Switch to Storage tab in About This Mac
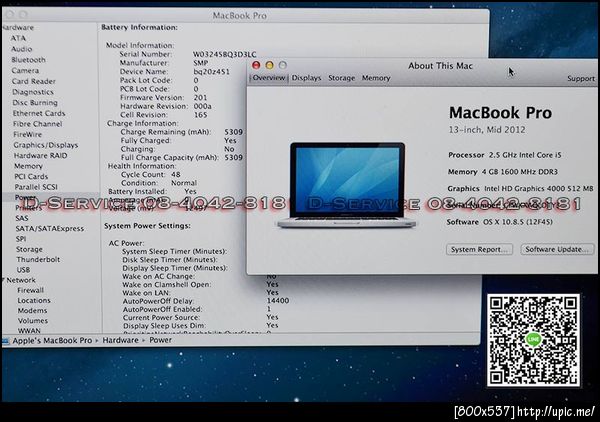This screenshot has height=422, width=600. point(341,78)
